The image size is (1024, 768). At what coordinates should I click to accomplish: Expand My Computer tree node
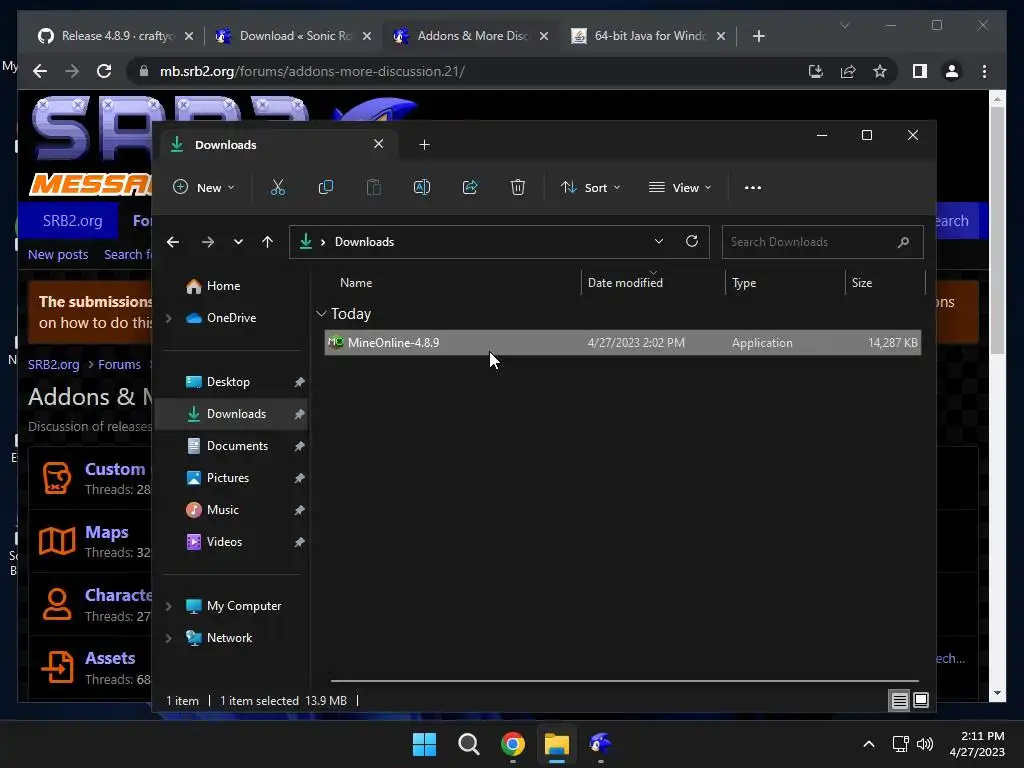click(x=168, y=606)
